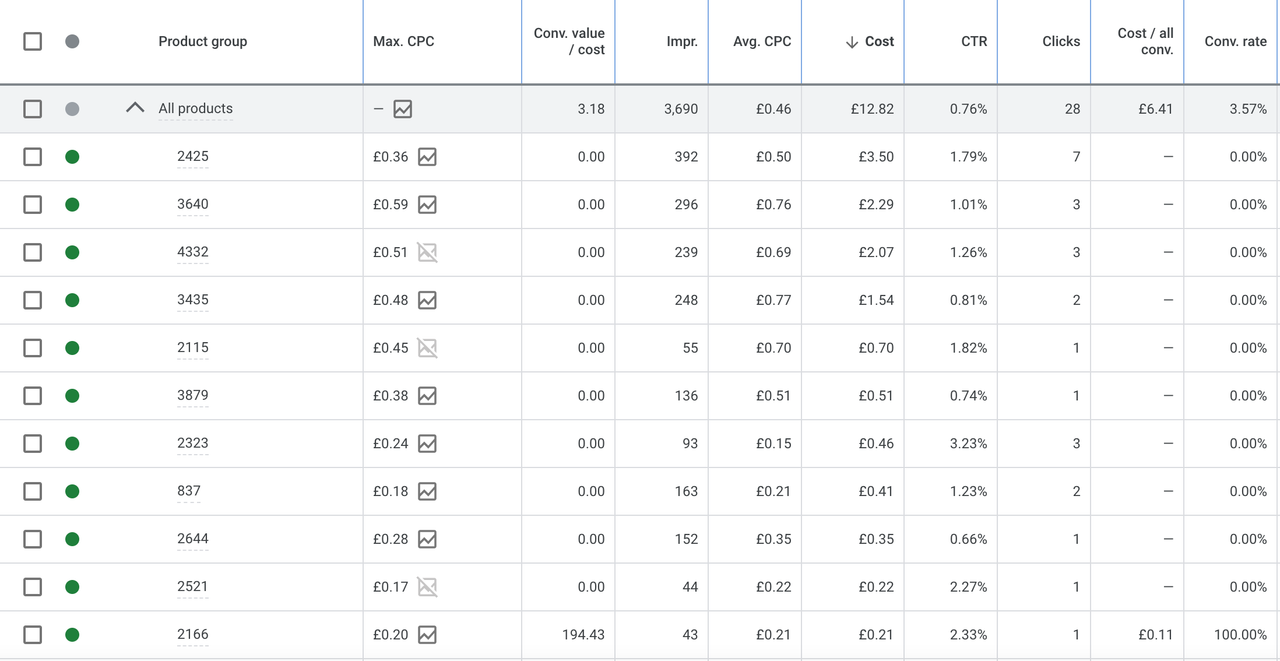This screenshot has height=661, width=1280.
Task: Sort by the CTR column header
Action: [974, 42]
